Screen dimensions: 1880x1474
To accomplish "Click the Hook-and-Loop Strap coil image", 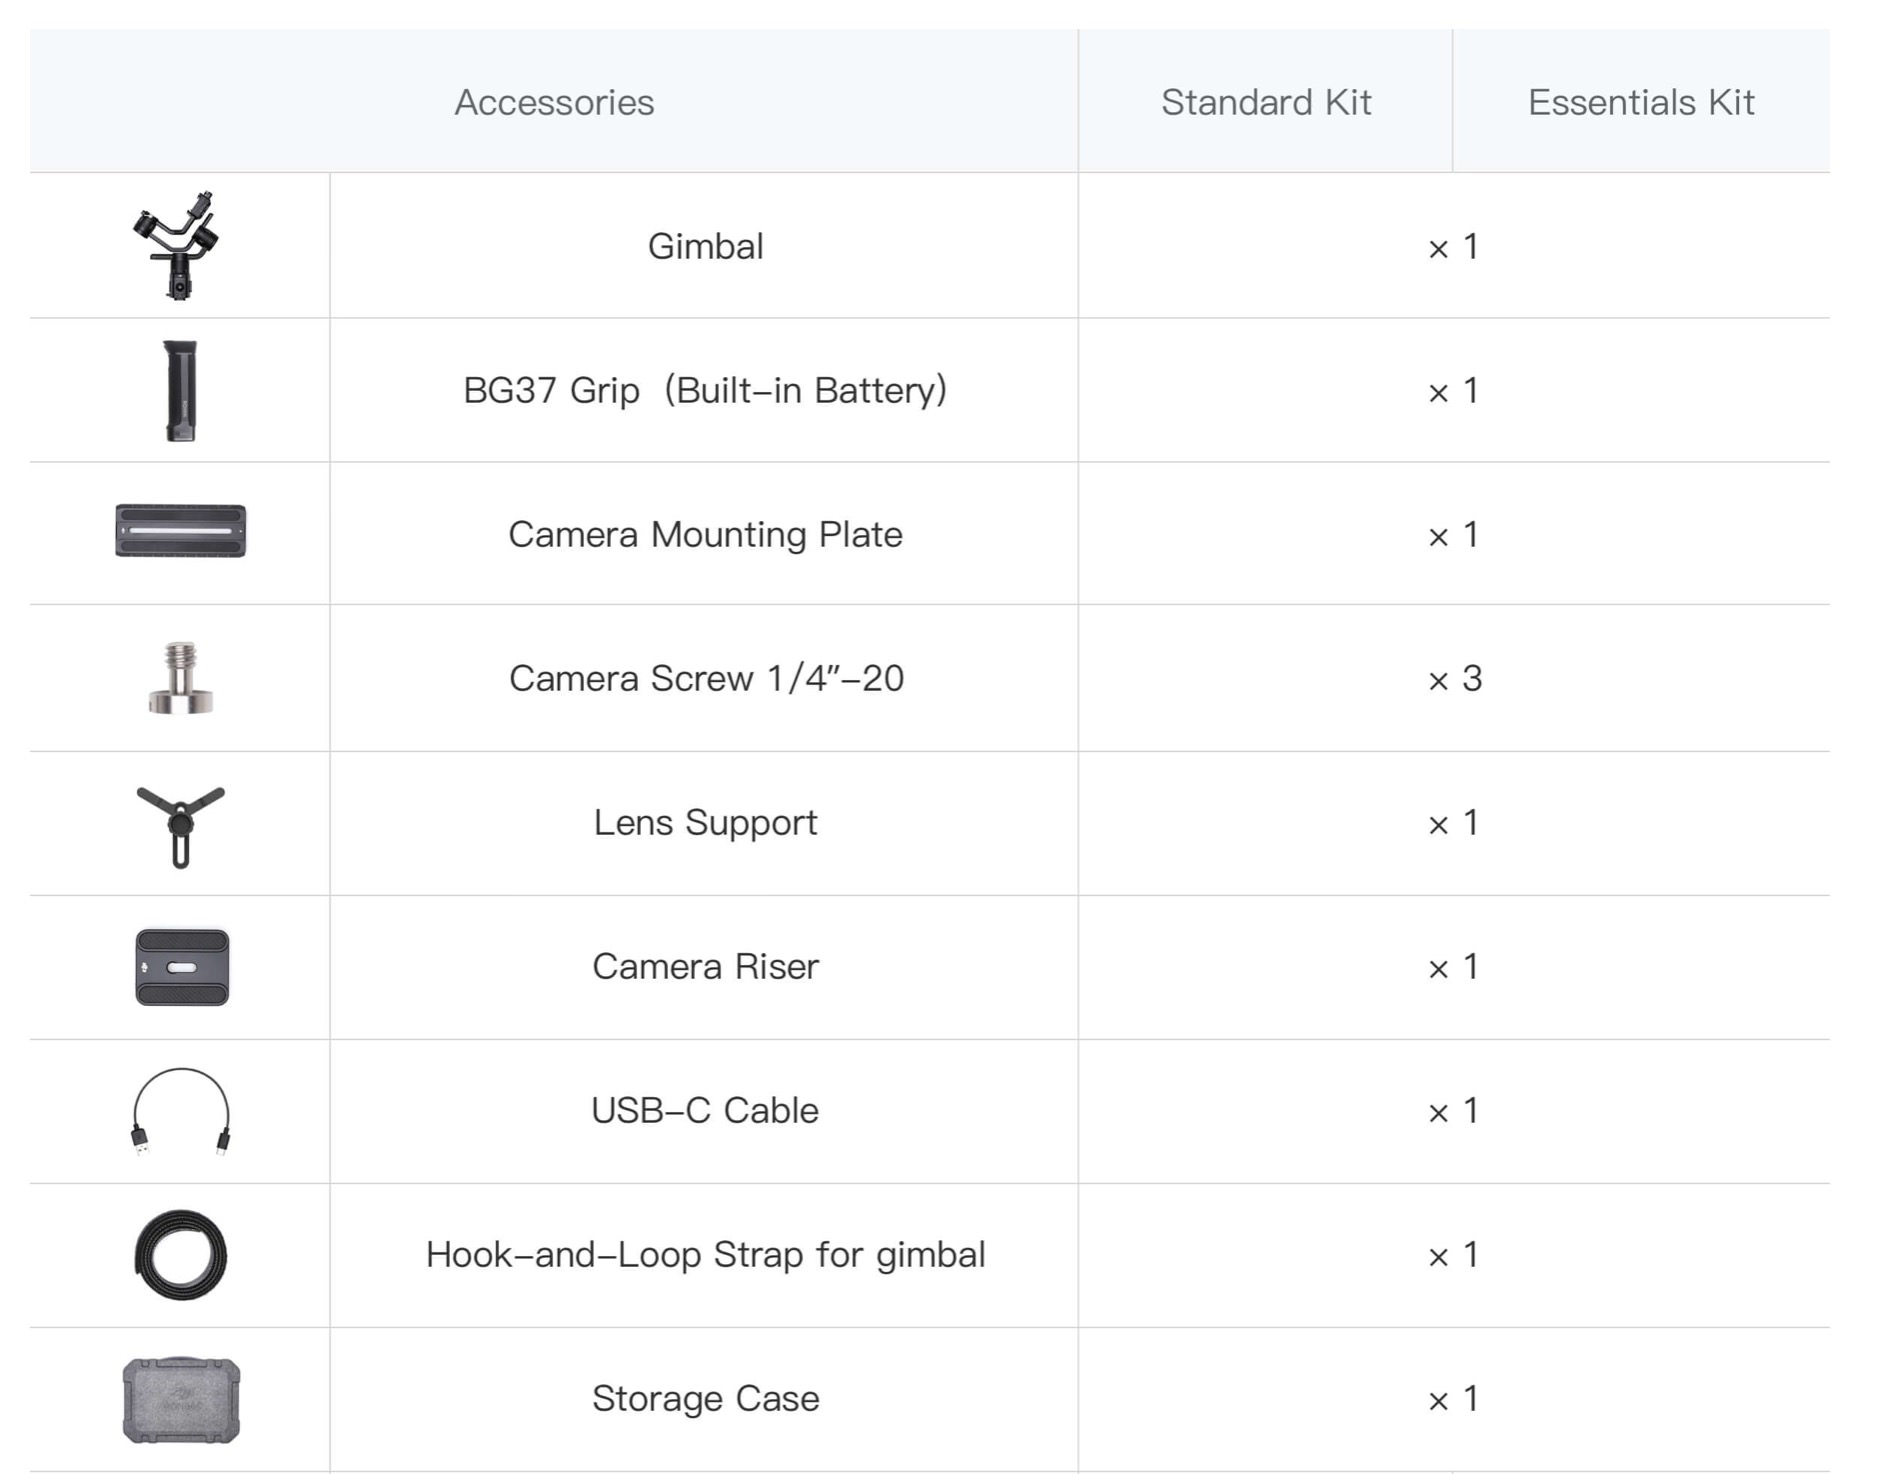I will coord(181,1255).
